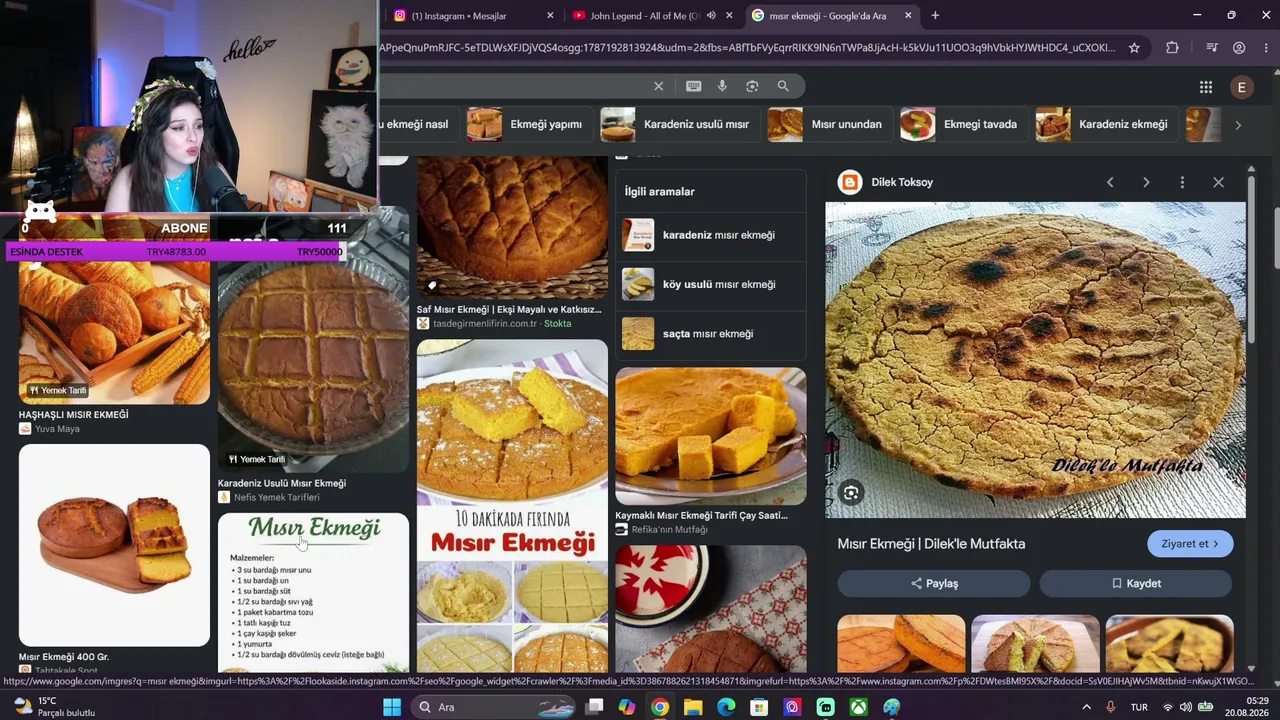
Task: Click the magnifier search button
Action: point(783,86)
